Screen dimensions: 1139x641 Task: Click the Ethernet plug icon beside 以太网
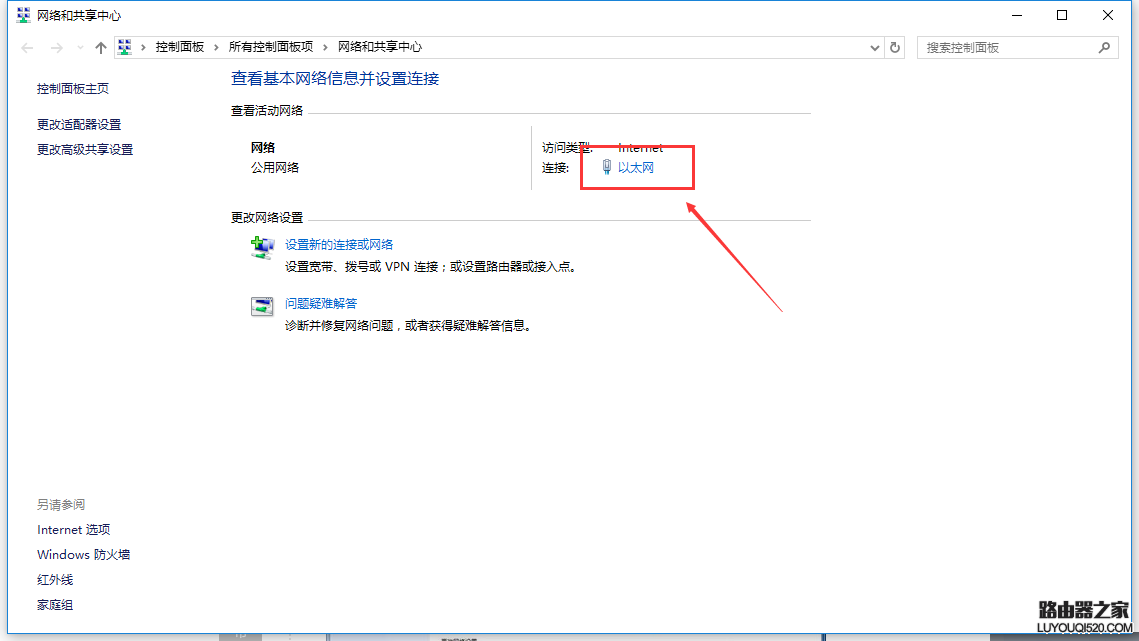point(607,167)
